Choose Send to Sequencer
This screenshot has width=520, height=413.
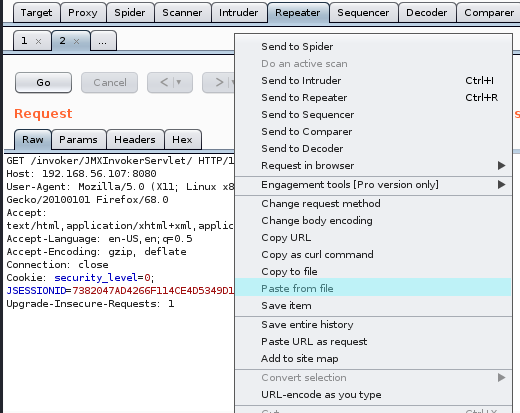[x=373, y=115]
